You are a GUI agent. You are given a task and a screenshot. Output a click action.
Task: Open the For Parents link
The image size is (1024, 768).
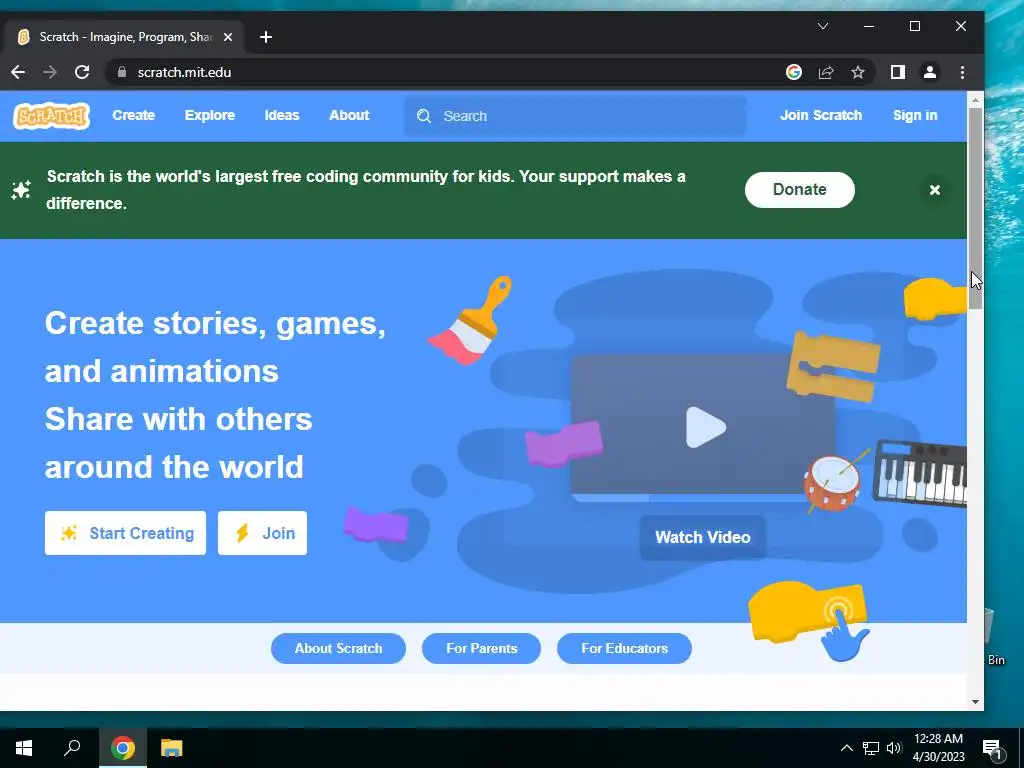pyautogui.click(x=481, y=648)
